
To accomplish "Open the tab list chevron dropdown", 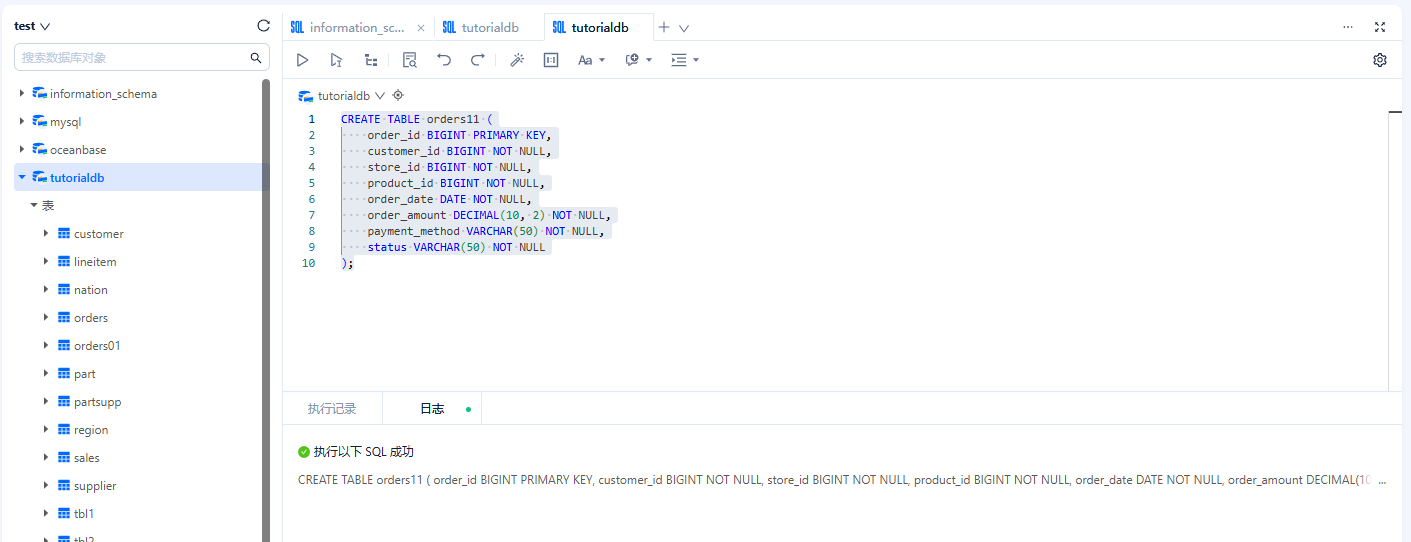I will pos(684,28).
